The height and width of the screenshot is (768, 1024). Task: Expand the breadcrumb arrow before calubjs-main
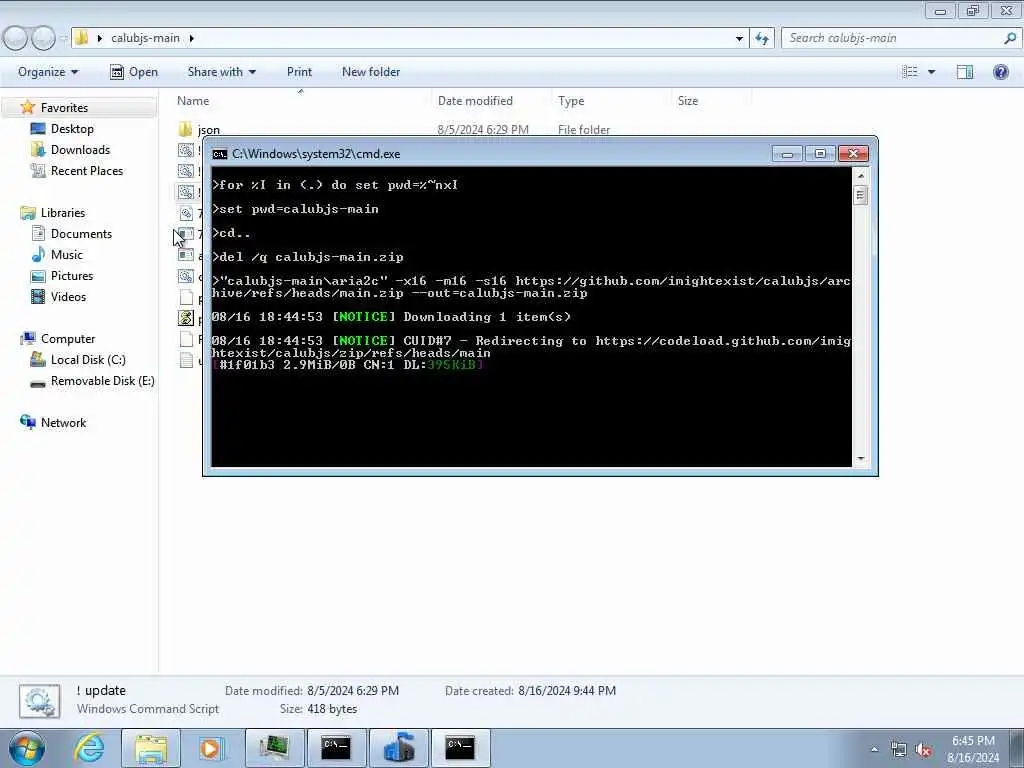tap(99, 39)
